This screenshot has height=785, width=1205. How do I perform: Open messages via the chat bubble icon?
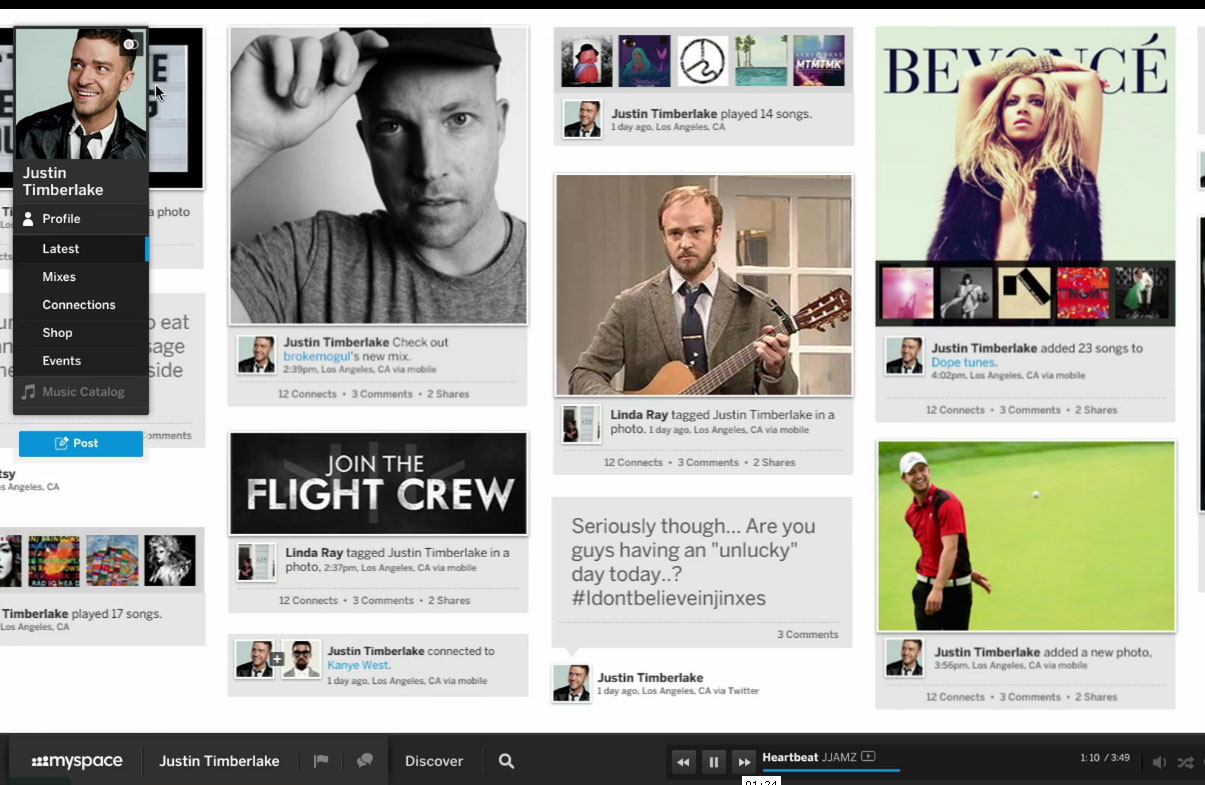click(363, 761)
